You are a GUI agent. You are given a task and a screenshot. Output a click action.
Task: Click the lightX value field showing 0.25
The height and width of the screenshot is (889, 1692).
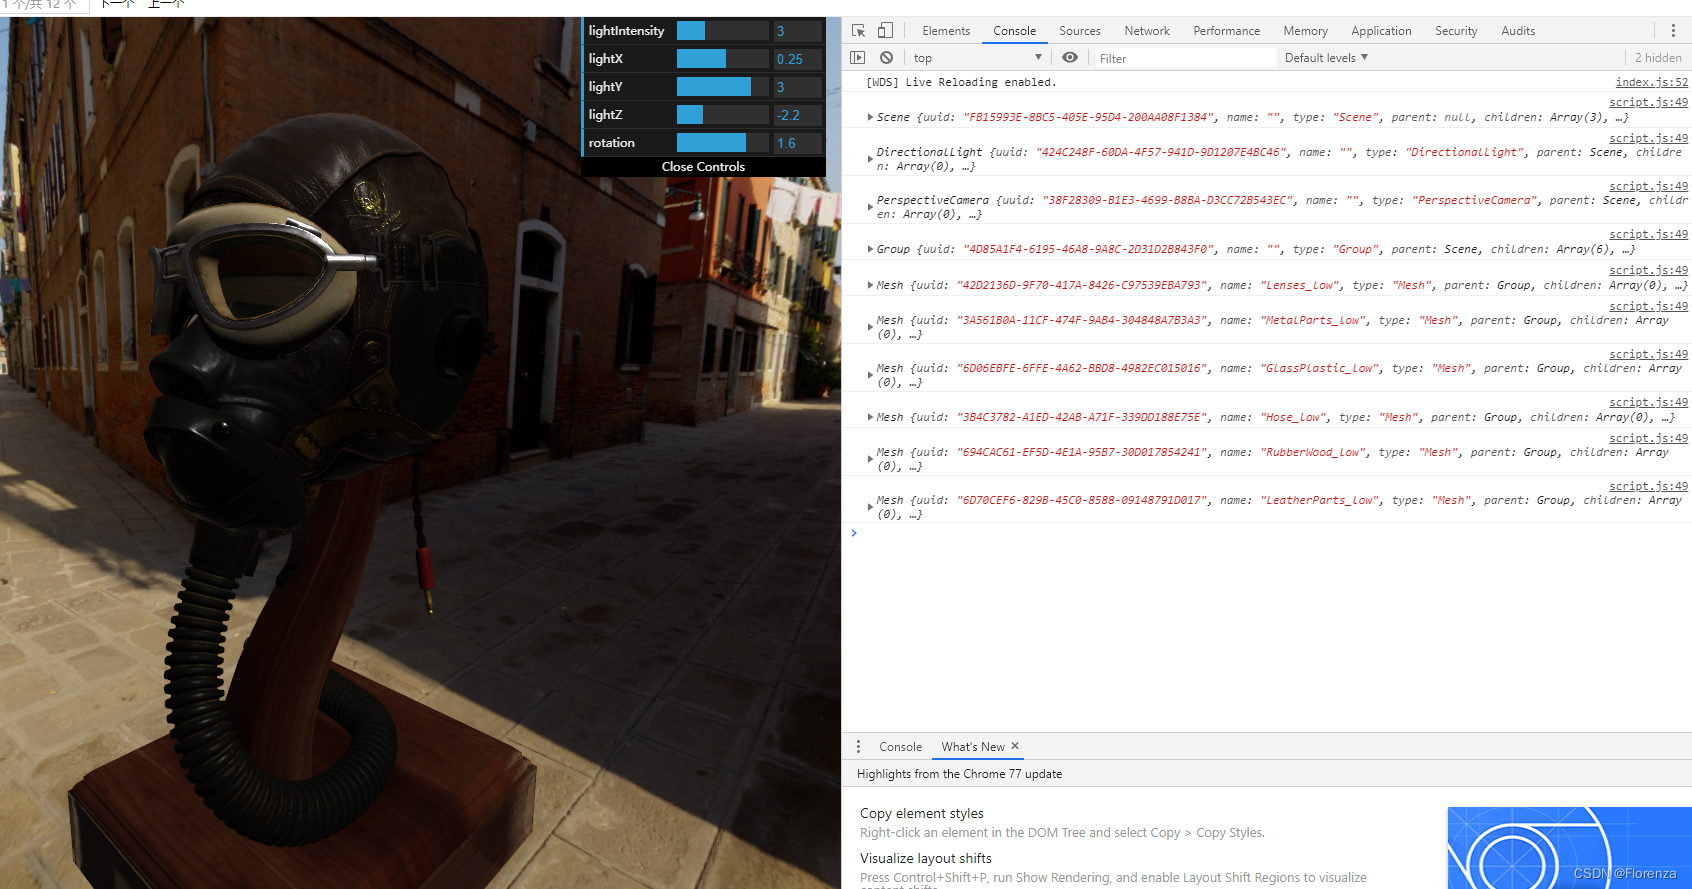pos(798,59)
